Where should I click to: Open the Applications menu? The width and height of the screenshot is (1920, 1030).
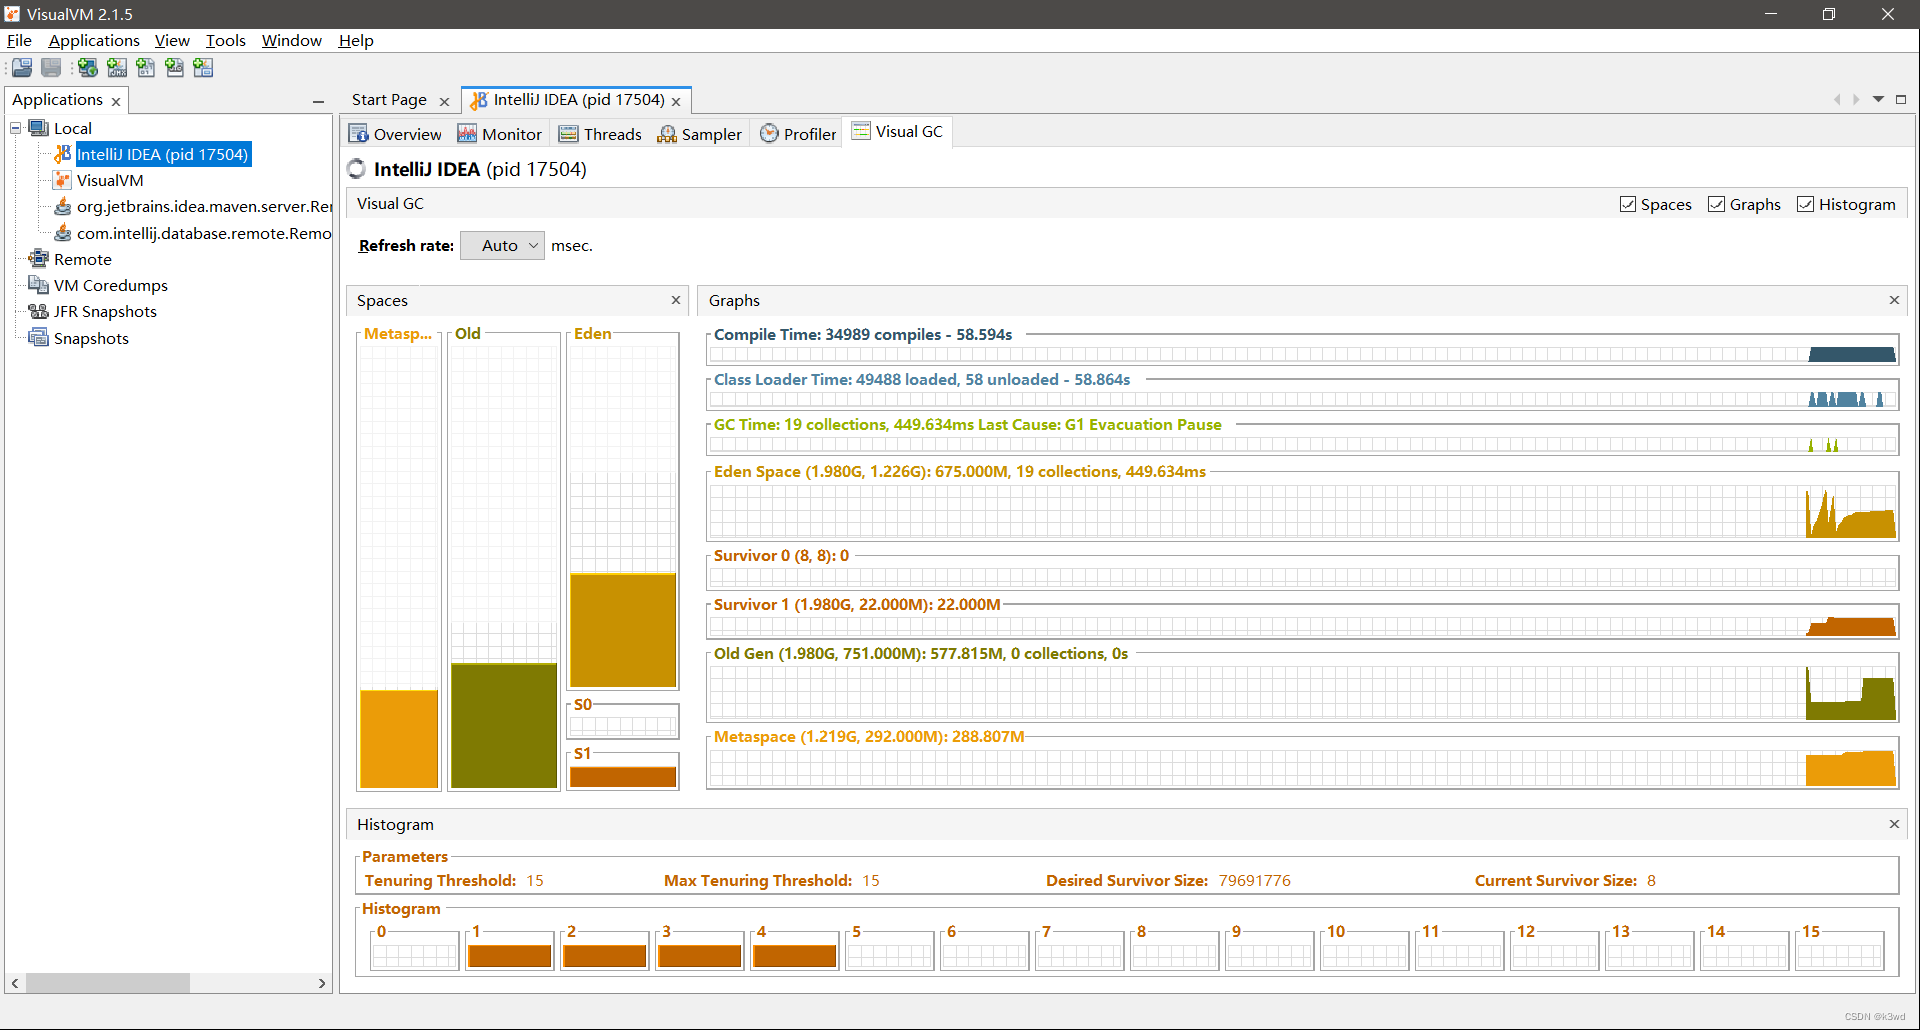[94, 41]
